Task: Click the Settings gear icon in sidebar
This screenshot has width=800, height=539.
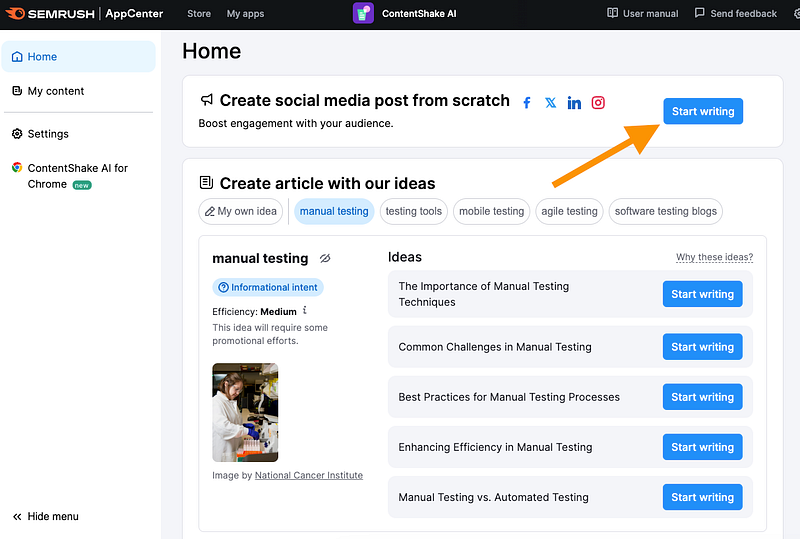Action: [17, 134]
